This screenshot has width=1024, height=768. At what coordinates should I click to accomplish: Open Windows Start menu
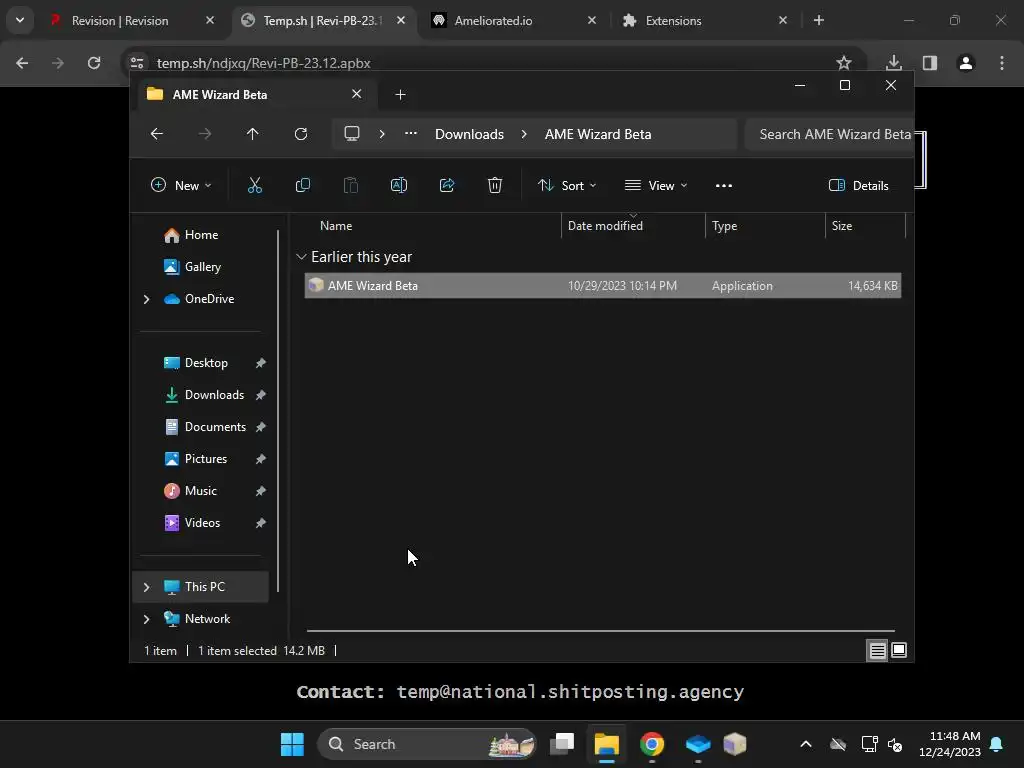click(x=292, y=744)
